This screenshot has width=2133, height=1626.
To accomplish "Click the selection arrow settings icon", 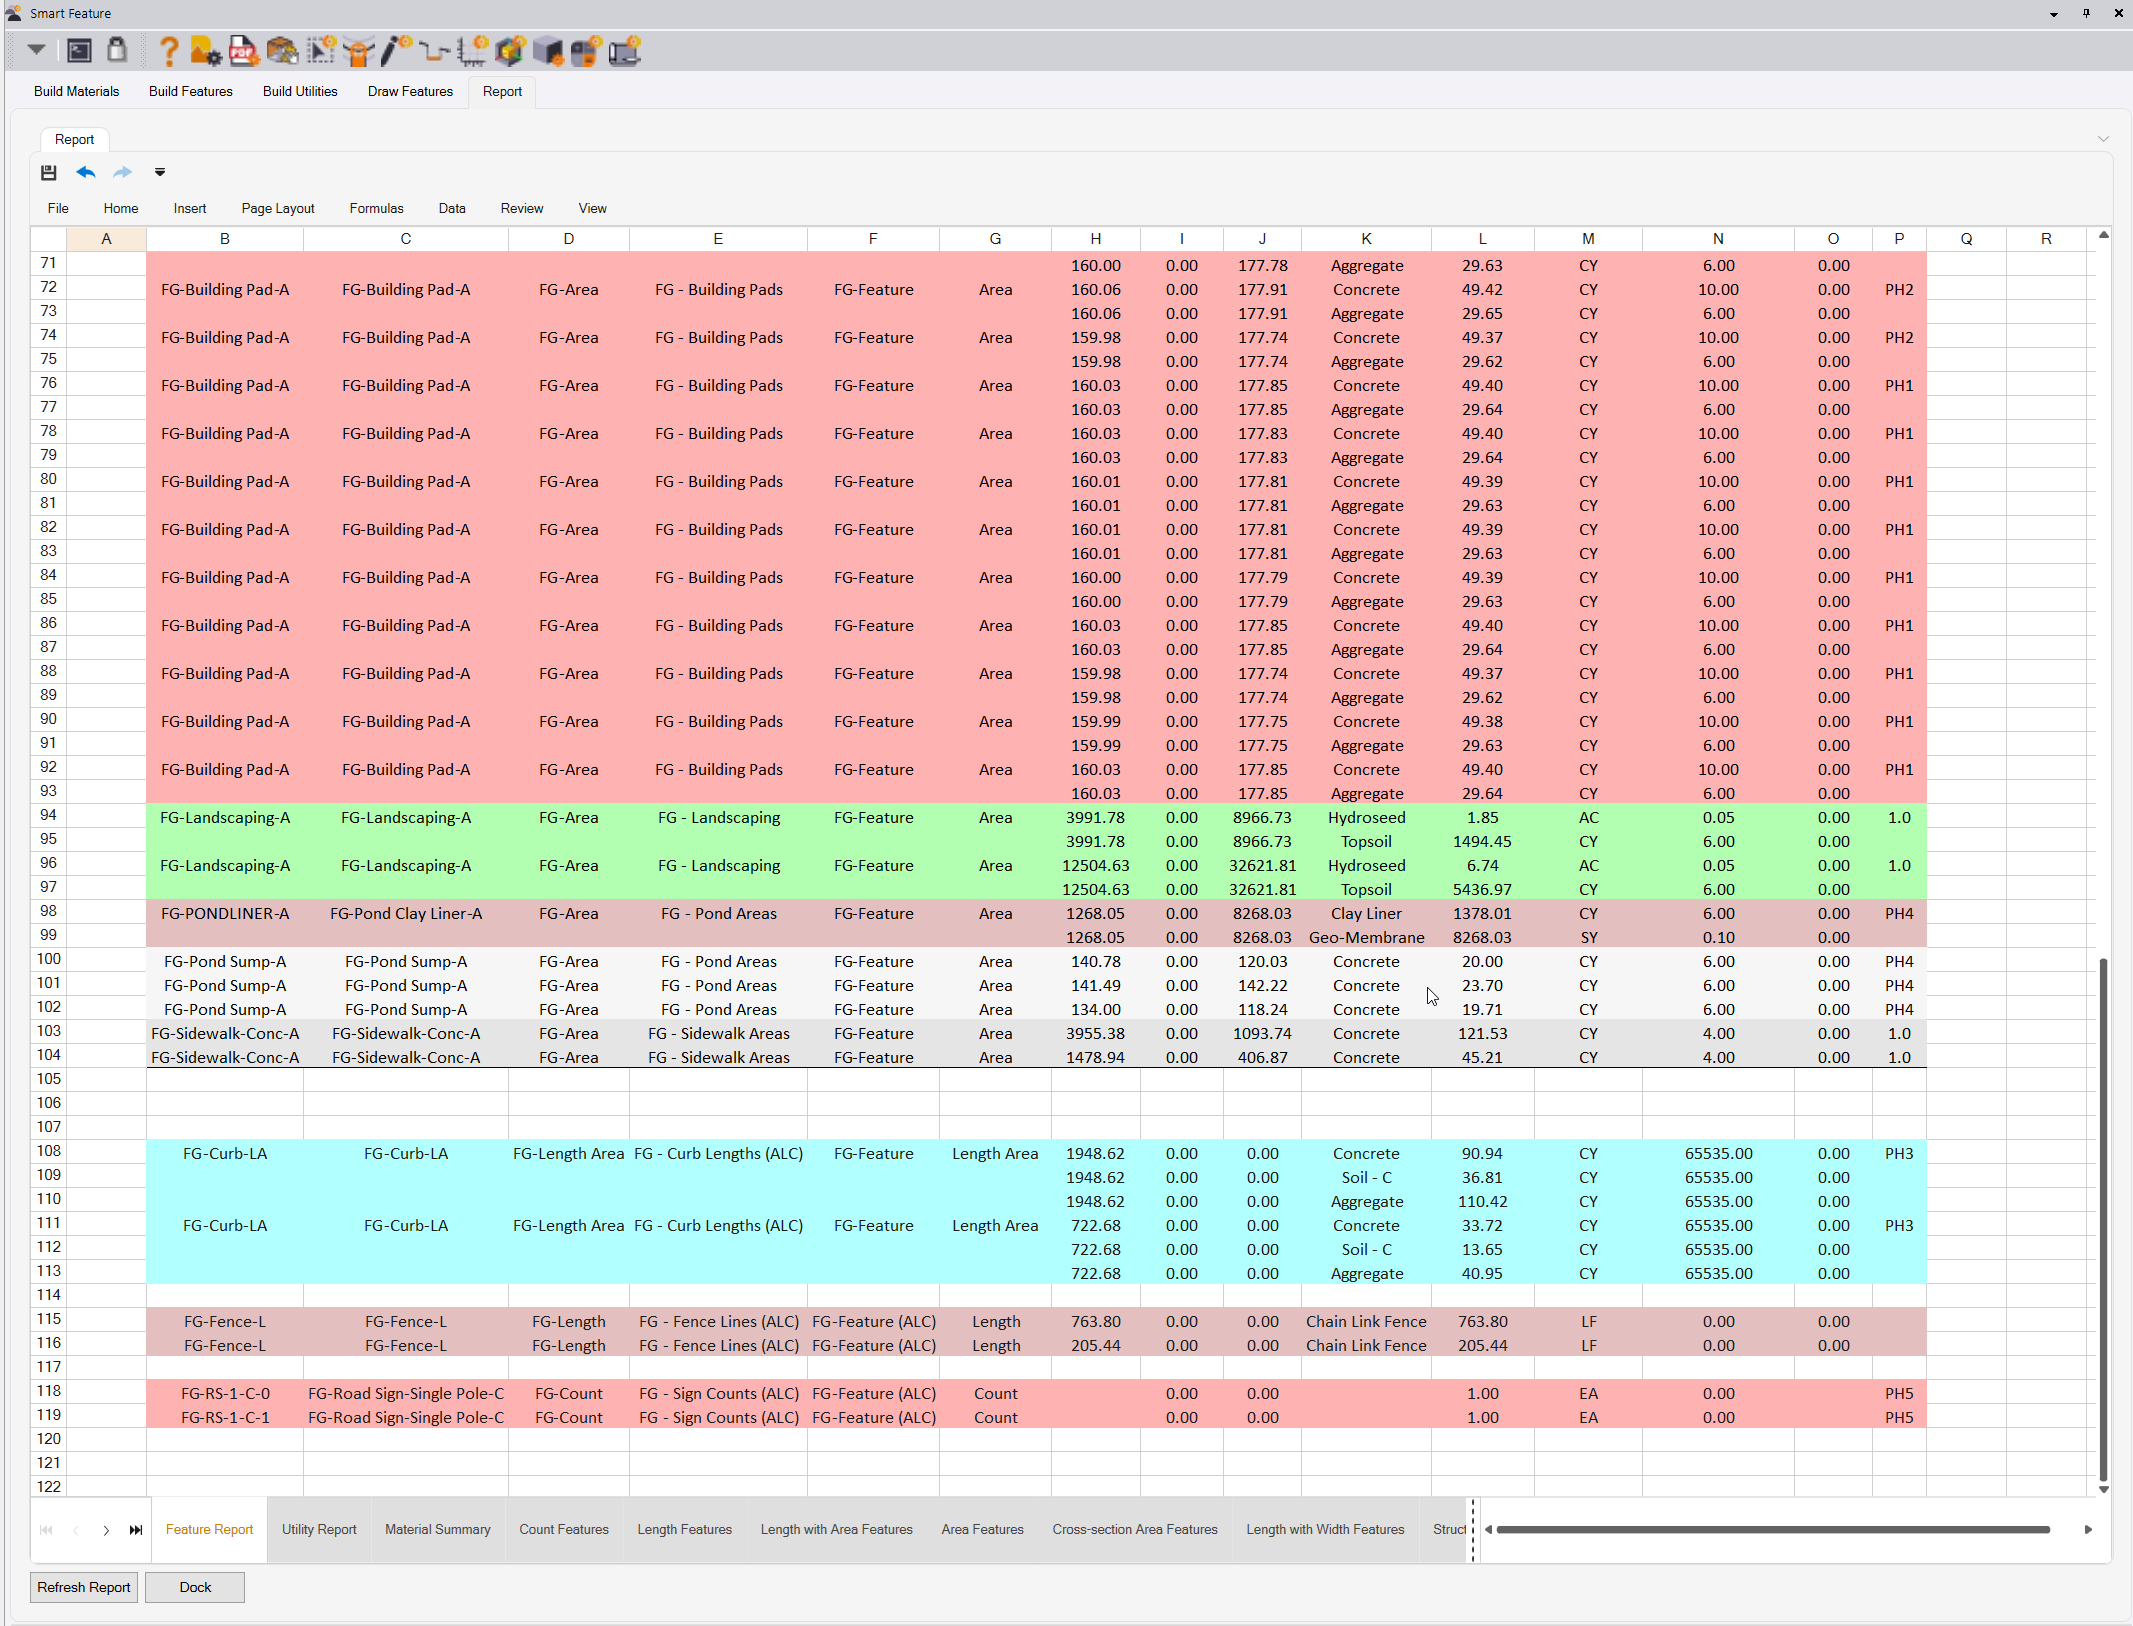I will point(321,51).
